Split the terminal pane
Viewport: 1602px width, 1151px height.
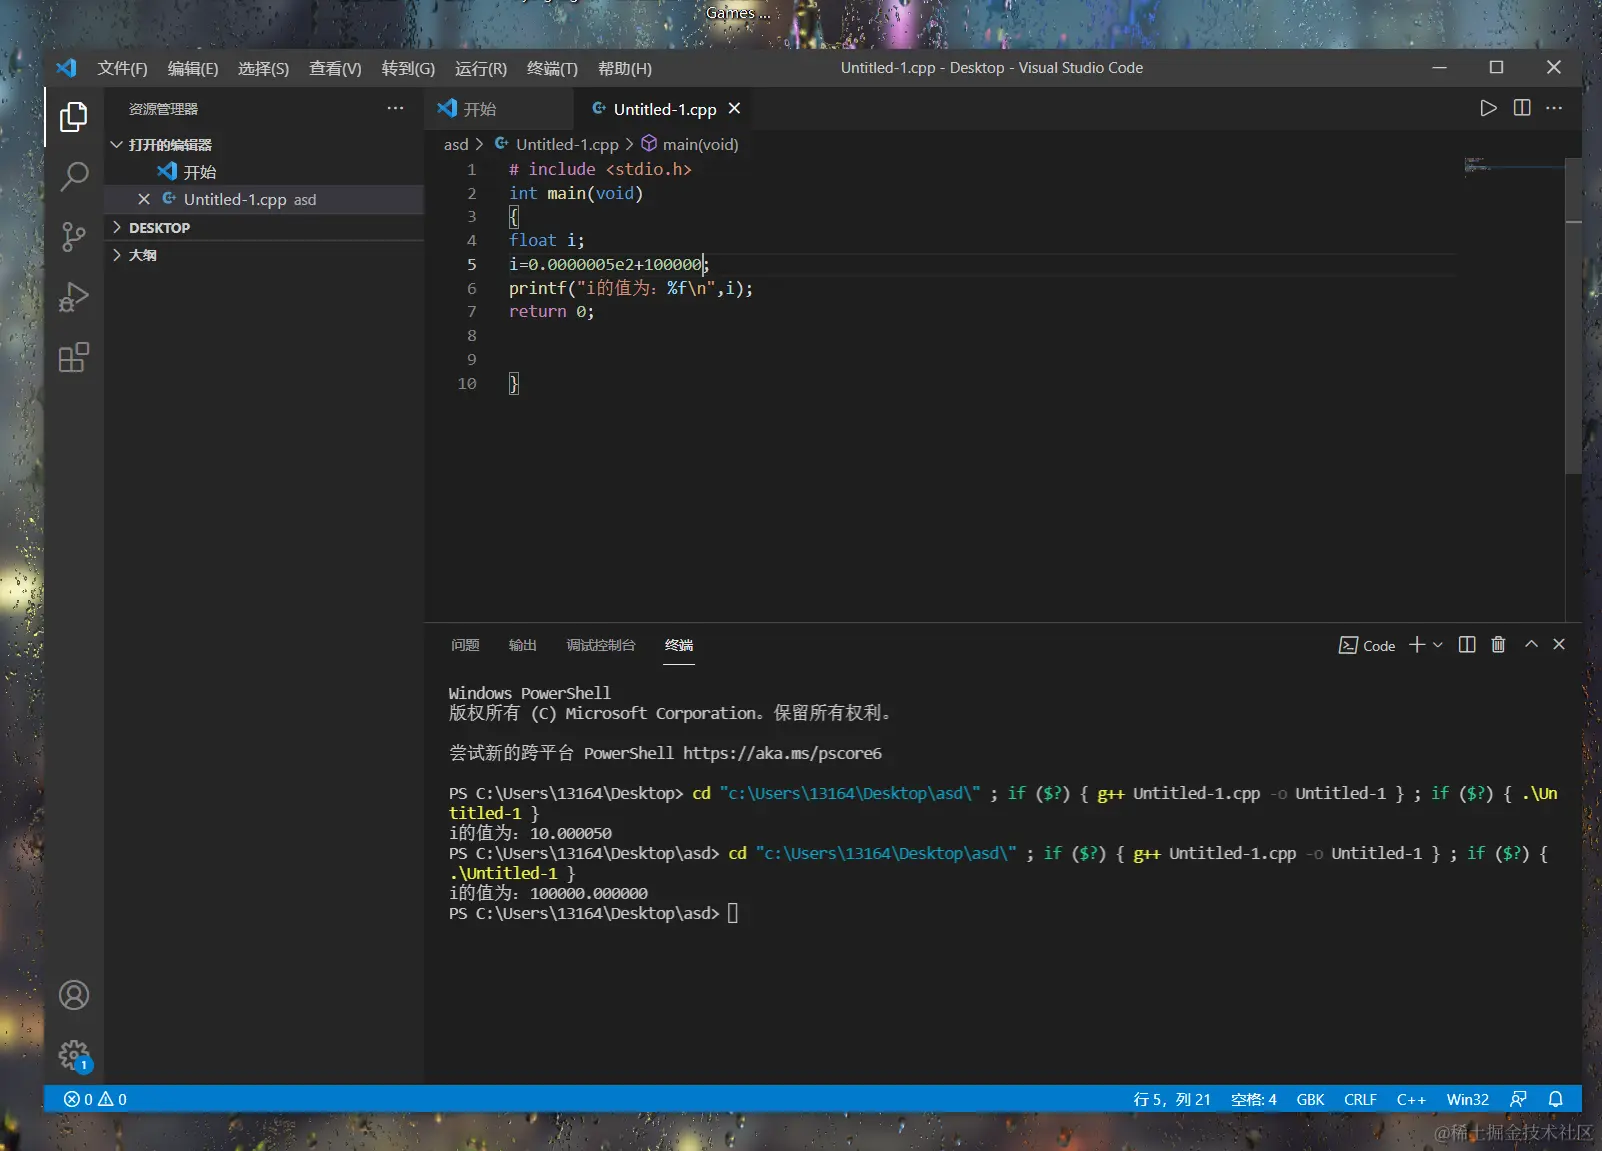pyautogui.click(x=1467, y=645)
